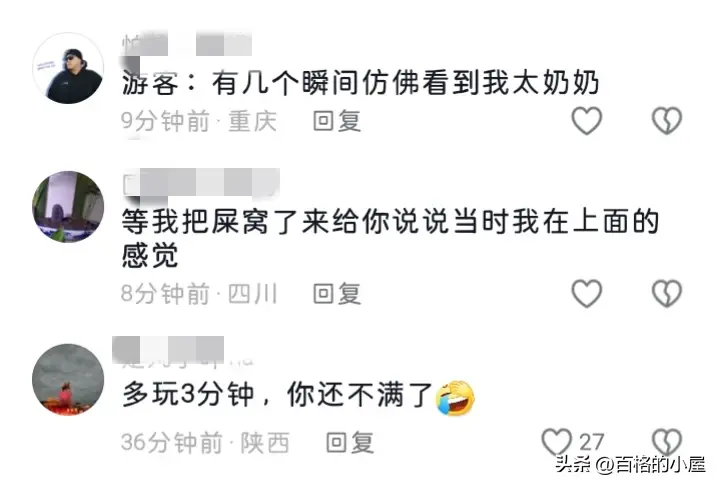The image size is (719, 487).
Task: Reply to the Sichuan comment
Action: (337, 293)
